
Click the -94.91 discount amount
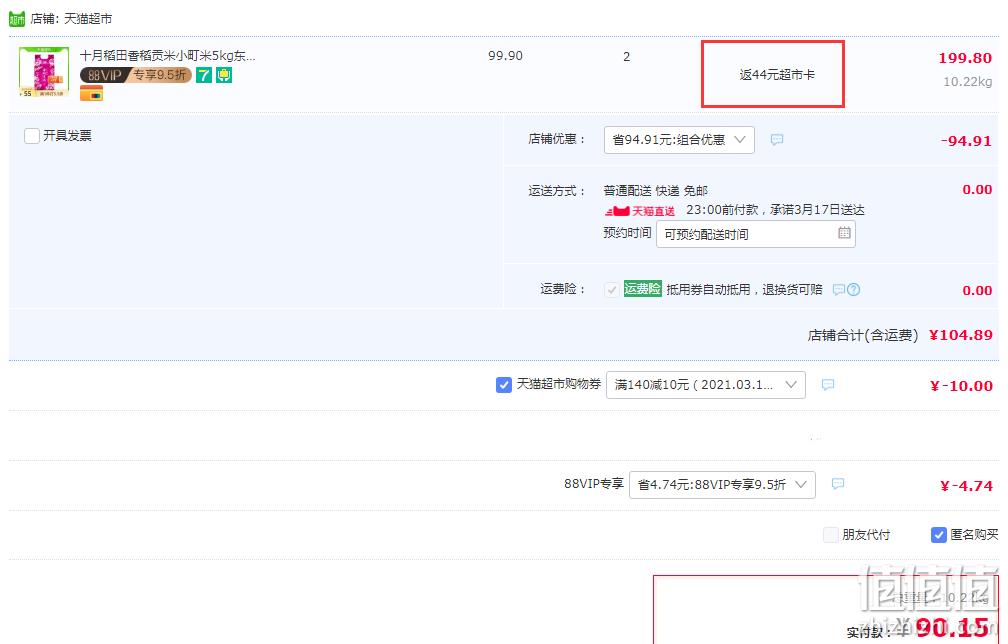coord(966,141)
